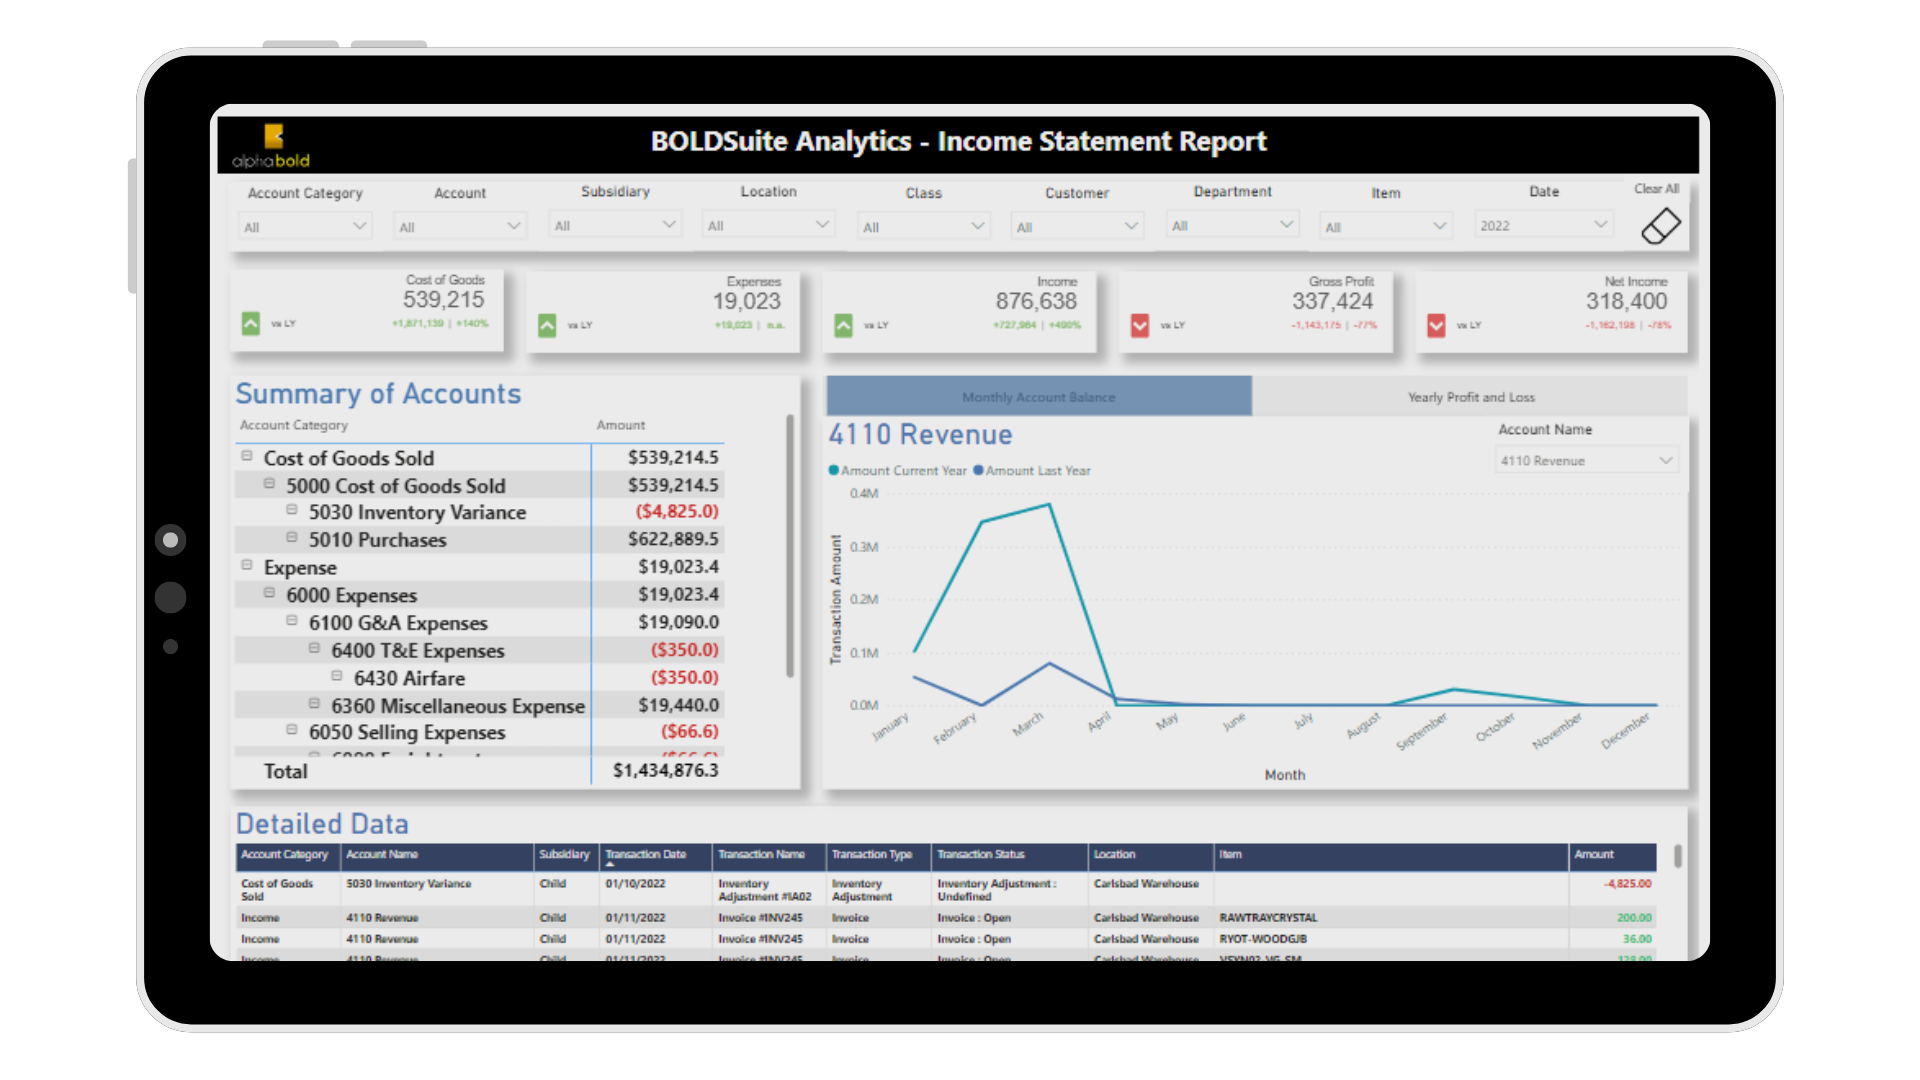Click the Expenses 19,023 card
This screenshot has height=1080, width=1920.
[x=662, y=311]
